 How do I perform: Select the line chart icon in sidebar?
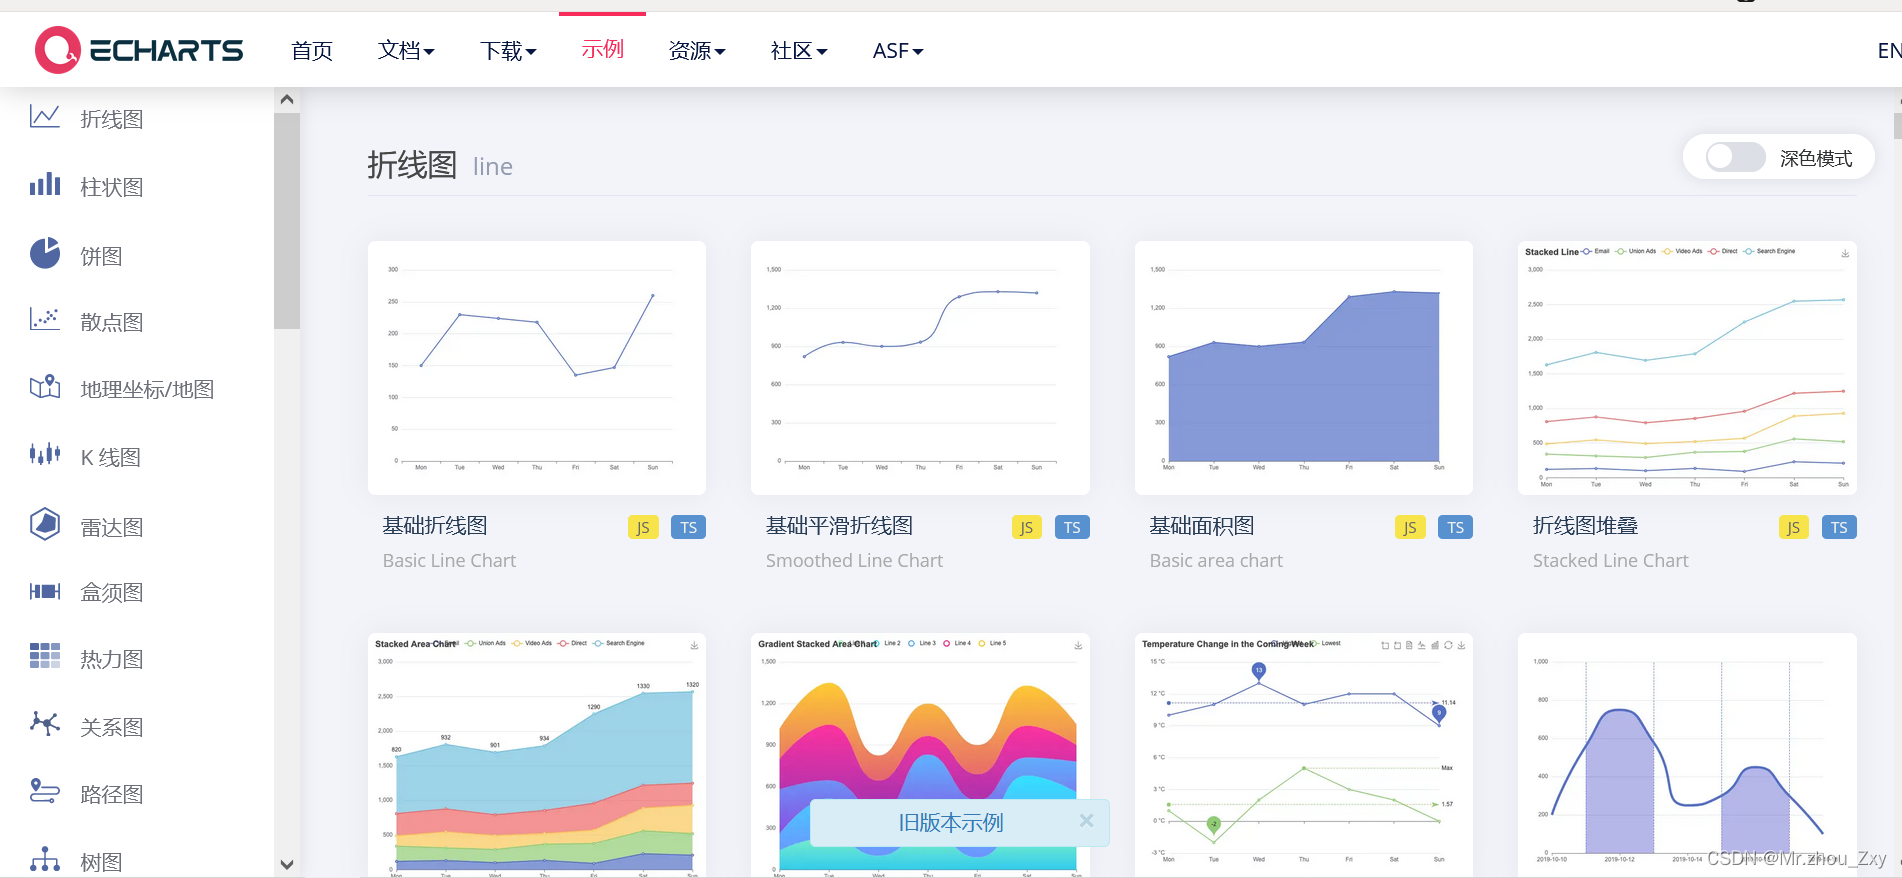[x=45, y=117]
